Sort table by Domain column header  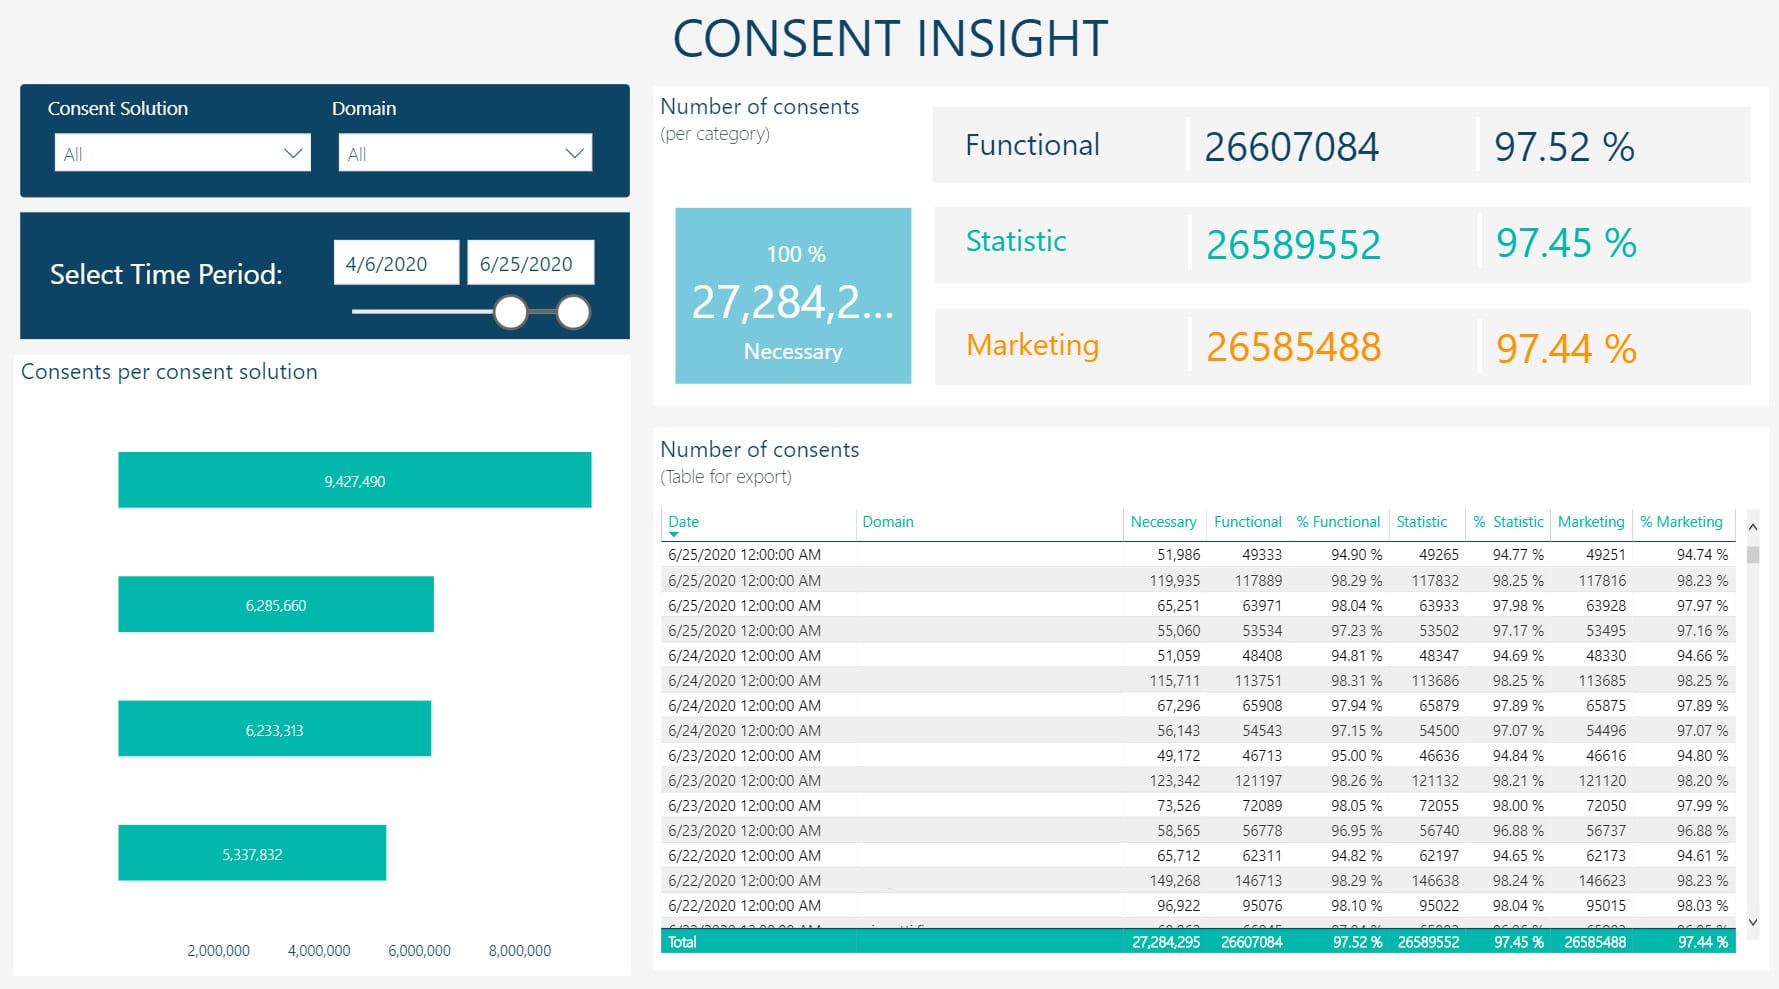coord(888,521)
